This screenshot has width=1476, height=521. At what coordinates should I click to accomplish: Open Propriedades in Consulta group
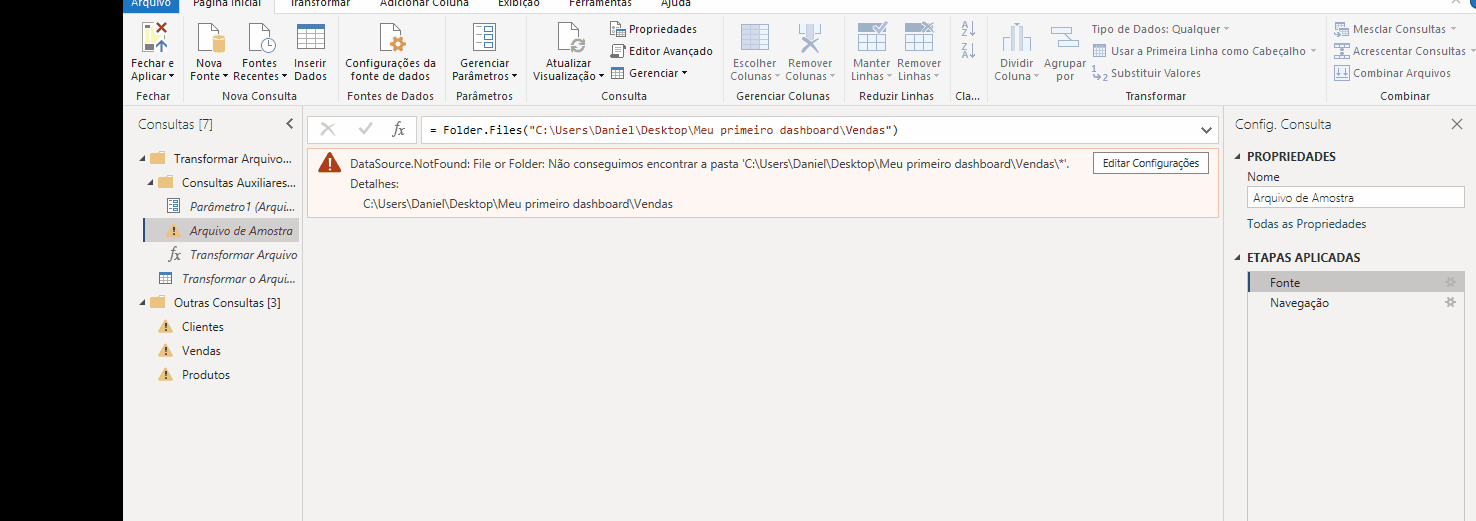(x=654, y=29)
